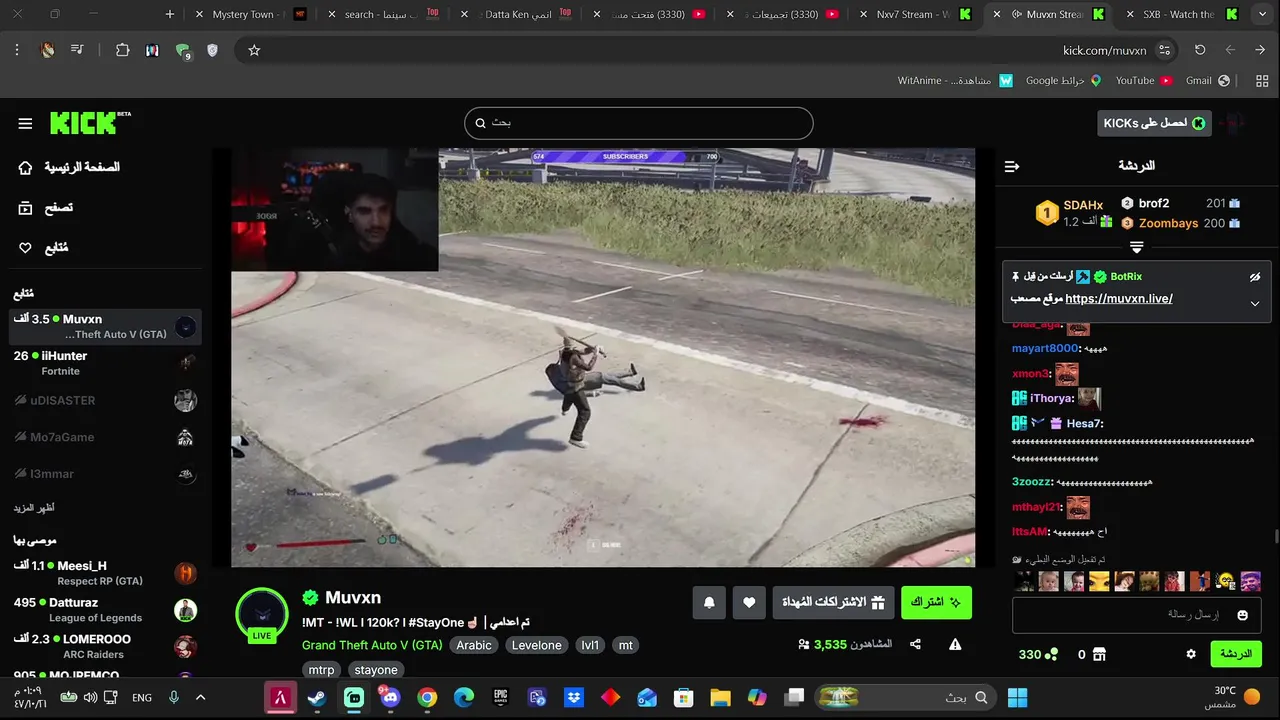Expand the gift leaderboard arrow
1280x720 pixels.
[x=1136, y=247]
